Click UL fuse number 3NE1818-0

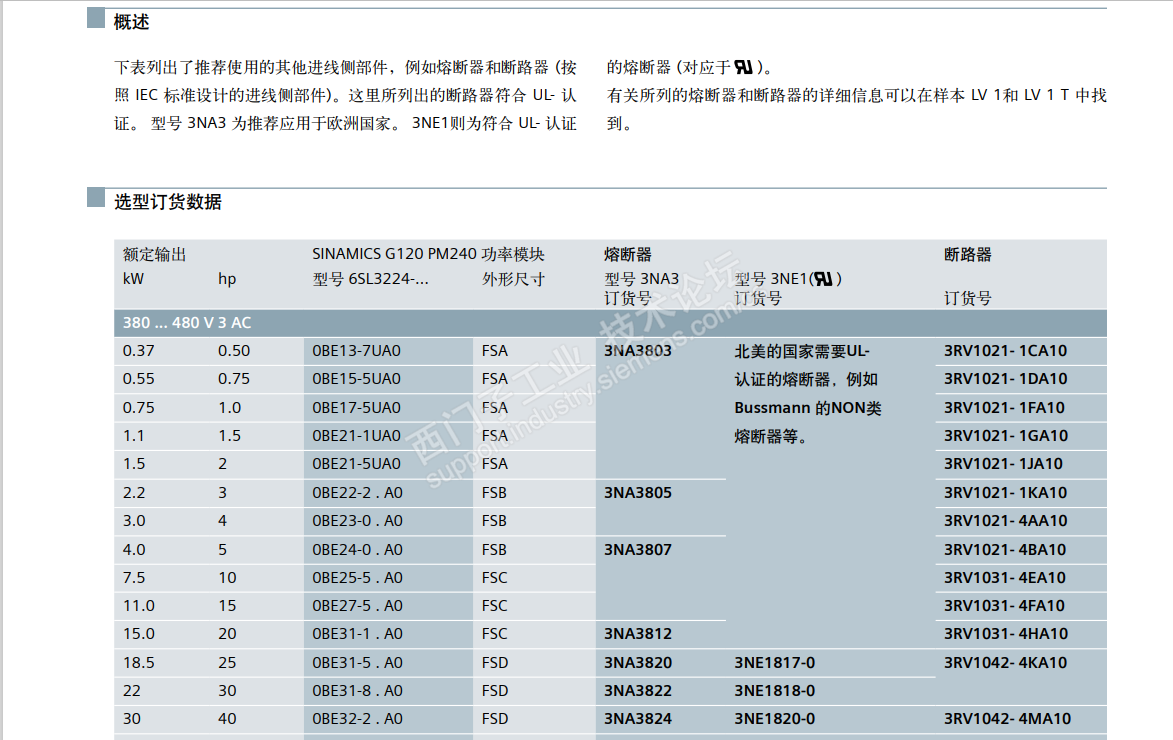[774, 691]
